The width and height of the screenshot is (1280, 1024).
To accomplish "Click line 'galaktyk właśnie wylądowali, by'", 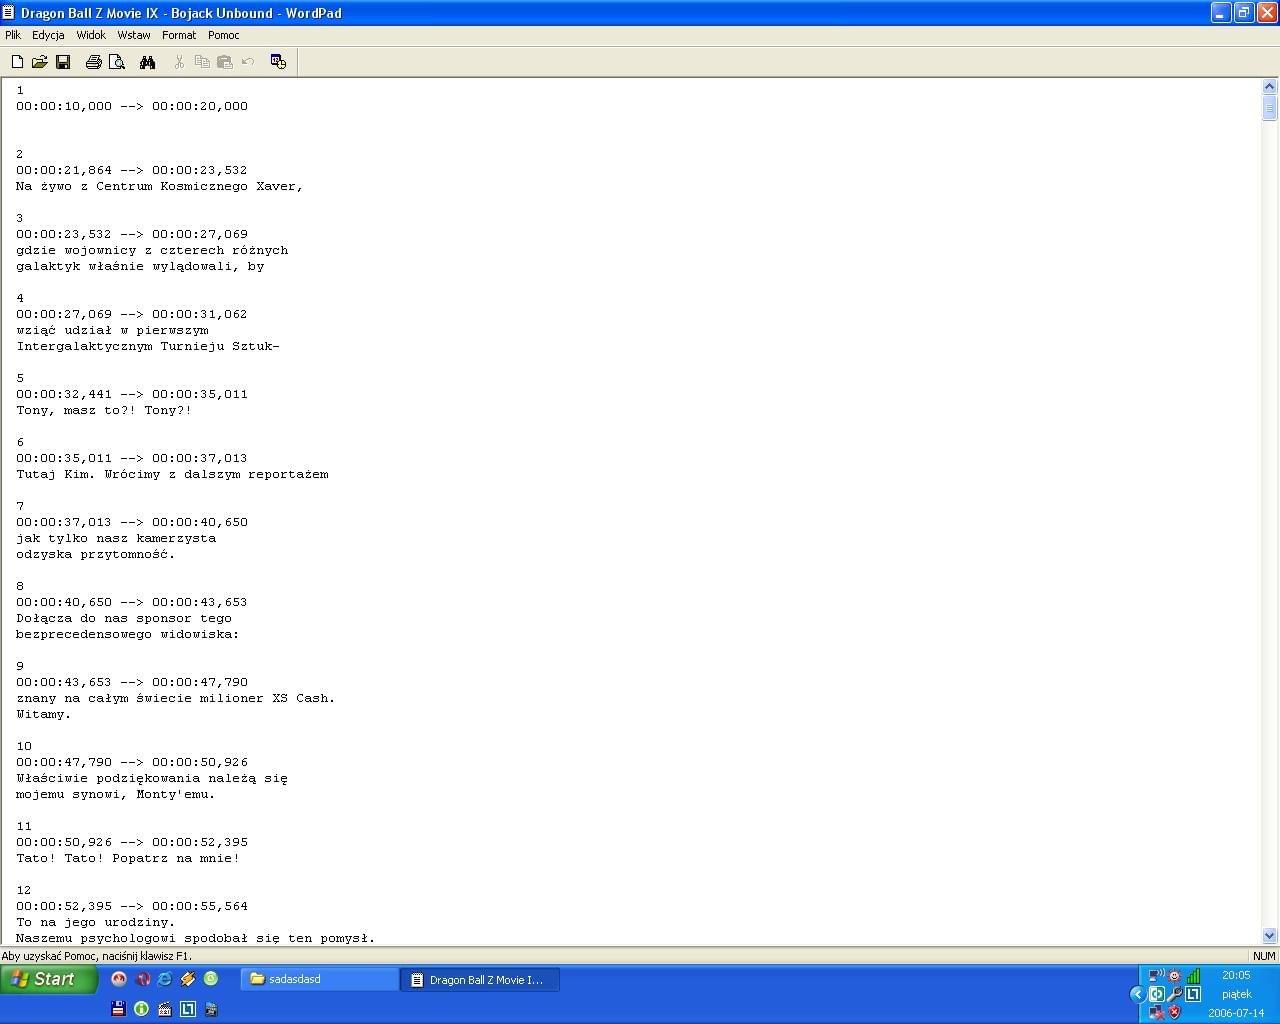I will [140, 266].
